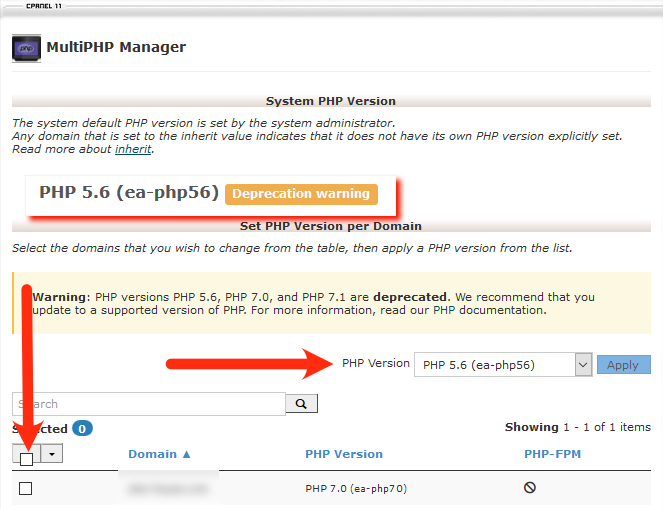
Task: Click the Selected count badge
Action: (82, 429)
